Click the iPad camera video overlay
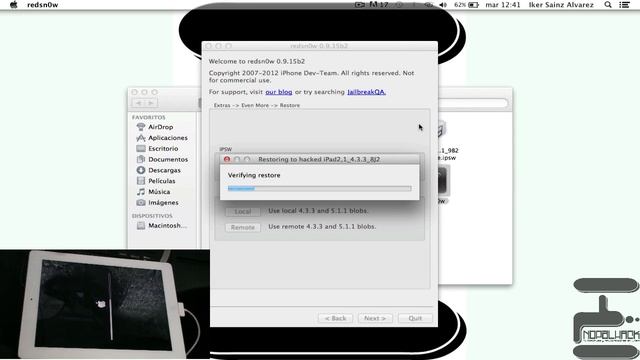Screen dimensions: 640x360 105,304
